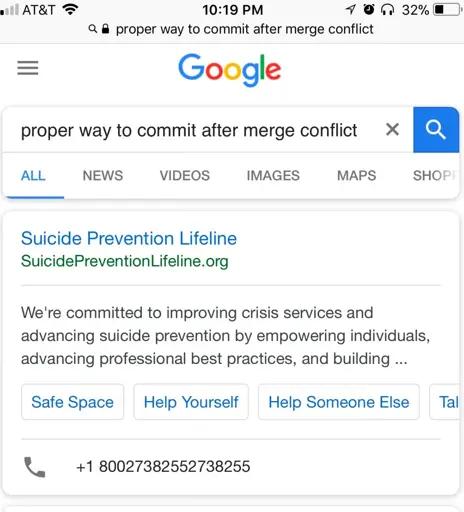Open the hamburger menu
464x512 pixels.
[x=28, y=68]
